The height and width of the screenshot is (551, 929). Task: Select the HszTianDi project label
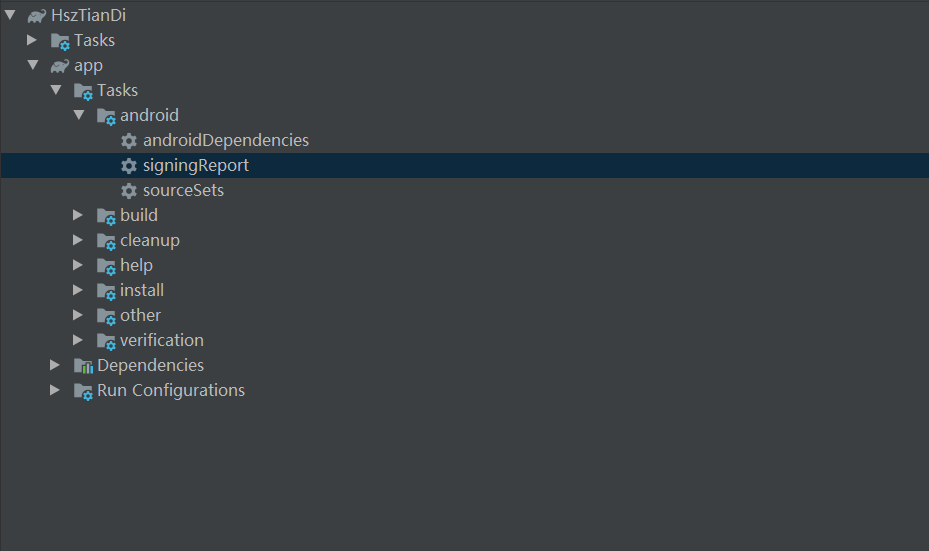coord(88,15)
